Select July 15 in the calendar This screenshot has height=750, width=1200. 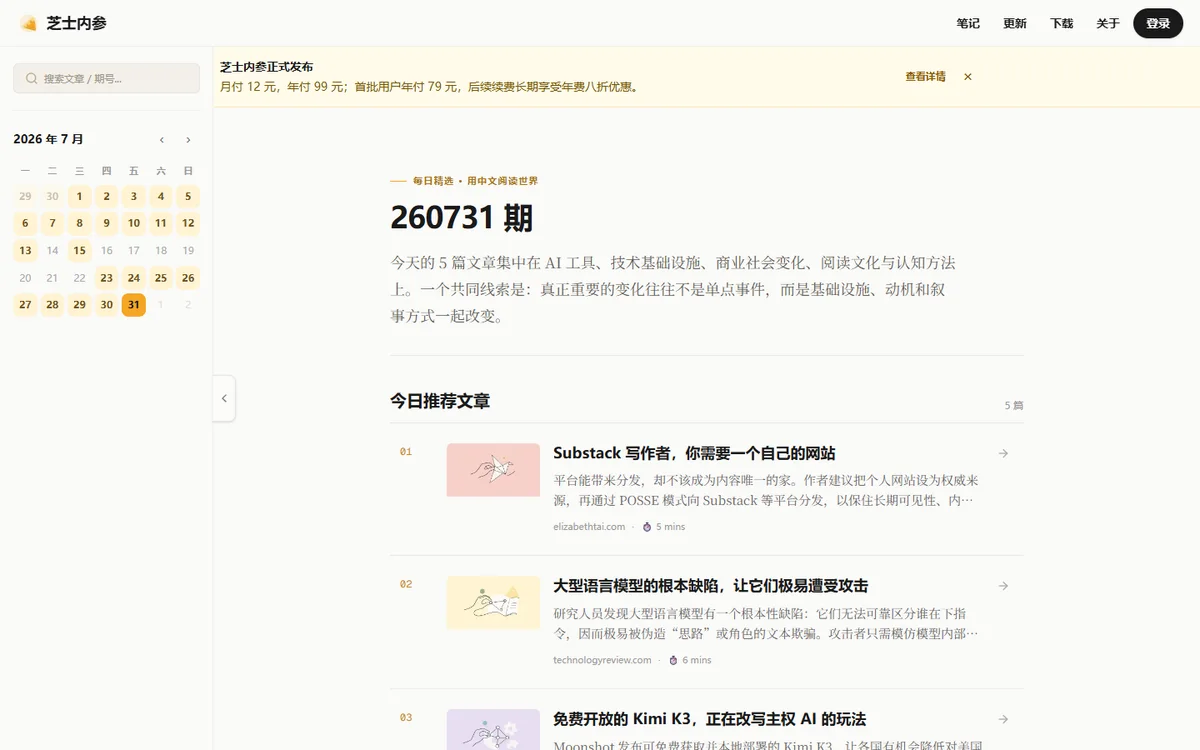[x=79, y=251]
